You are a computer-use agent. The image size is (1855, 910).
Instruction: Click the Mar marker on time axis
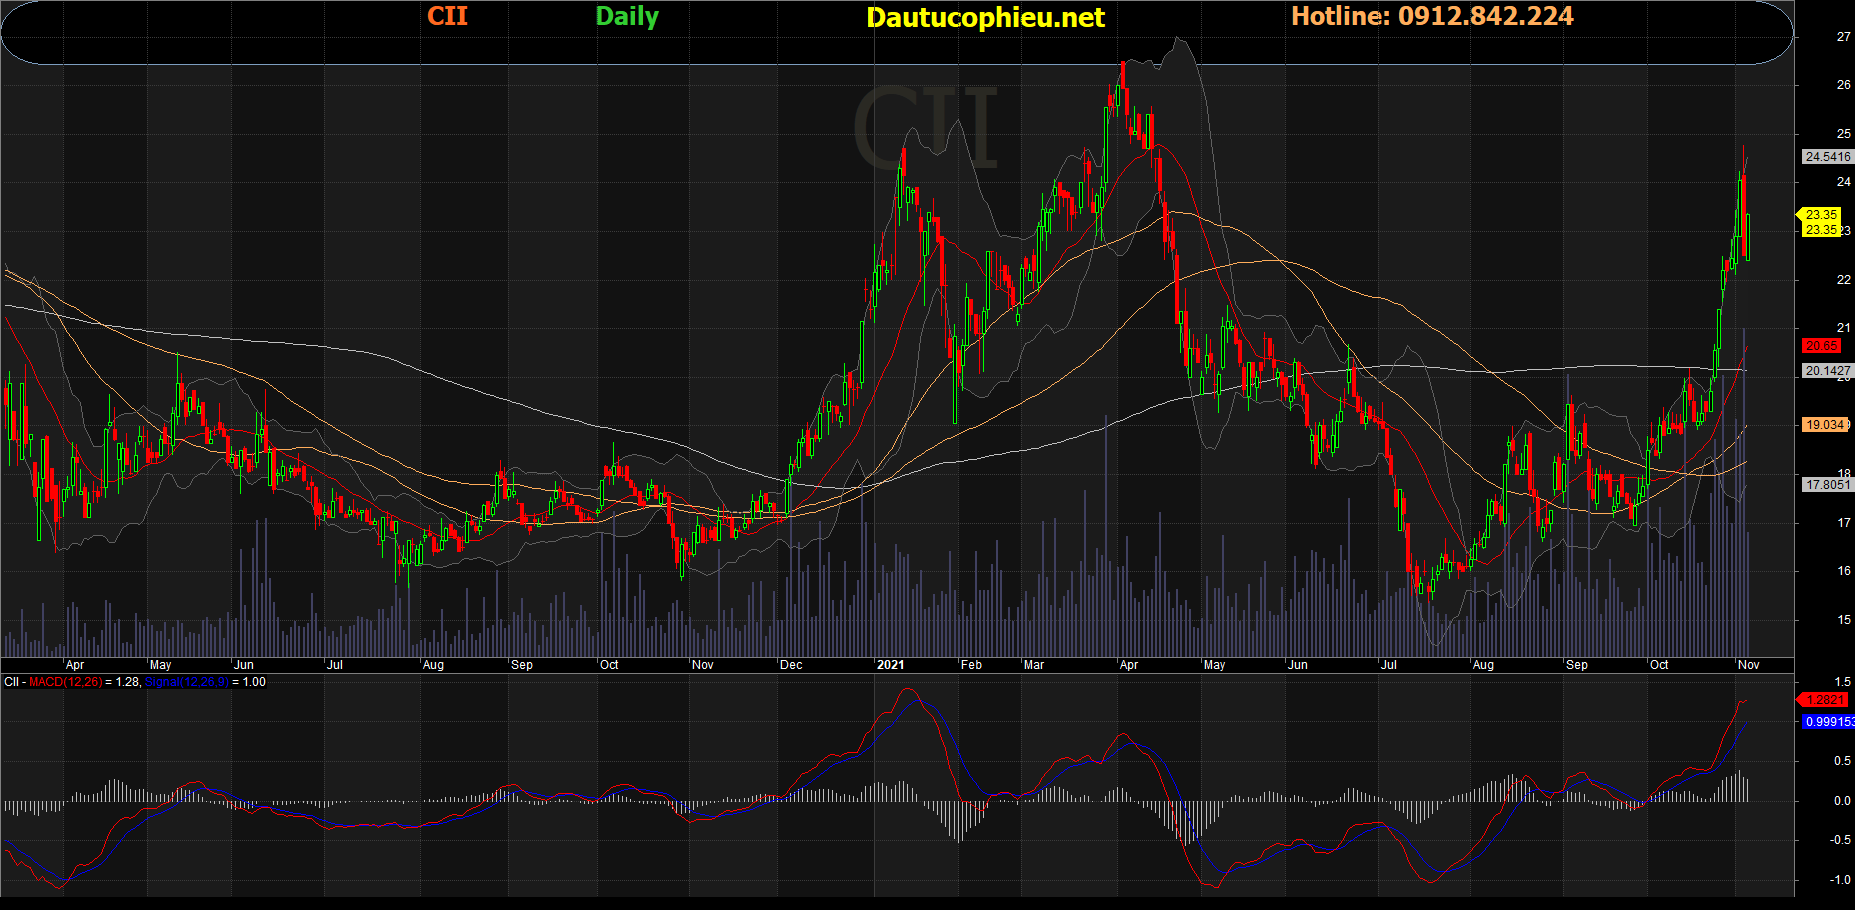pyautogui.click(x=1034, y=665)
